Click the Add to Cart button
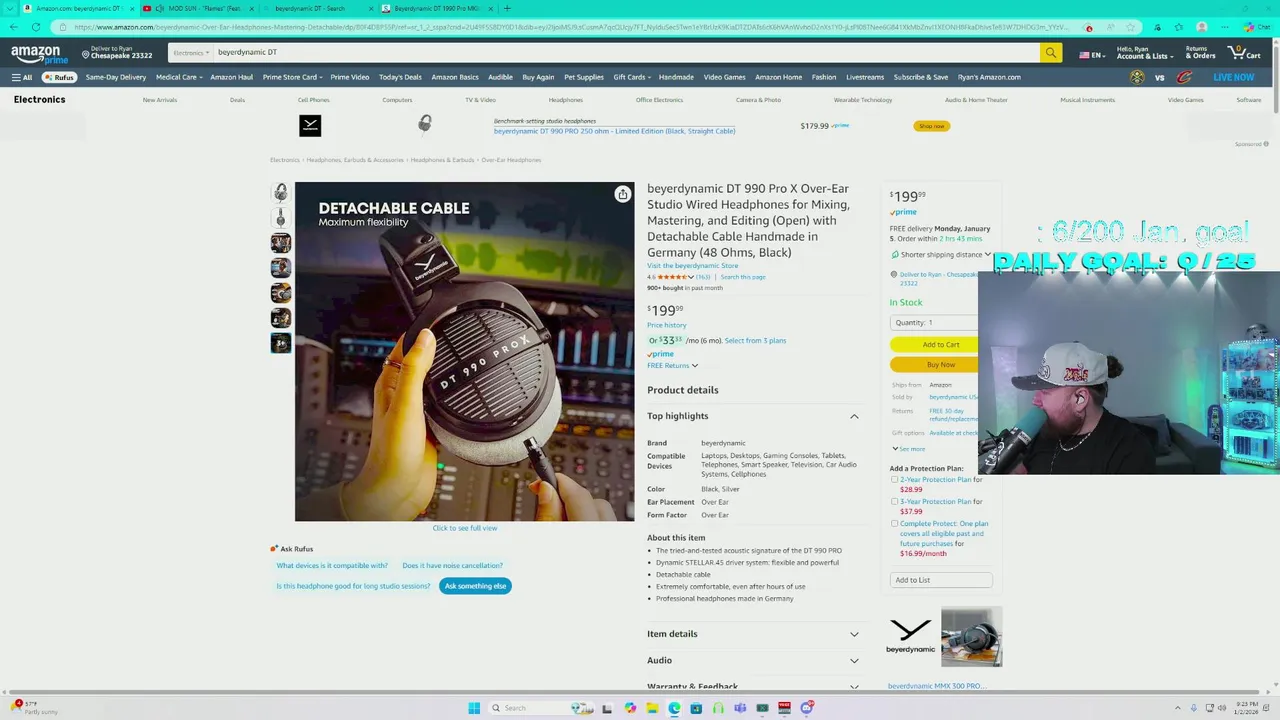Image resolution: width=1280 pixels, height=720 pixels. 934,344
